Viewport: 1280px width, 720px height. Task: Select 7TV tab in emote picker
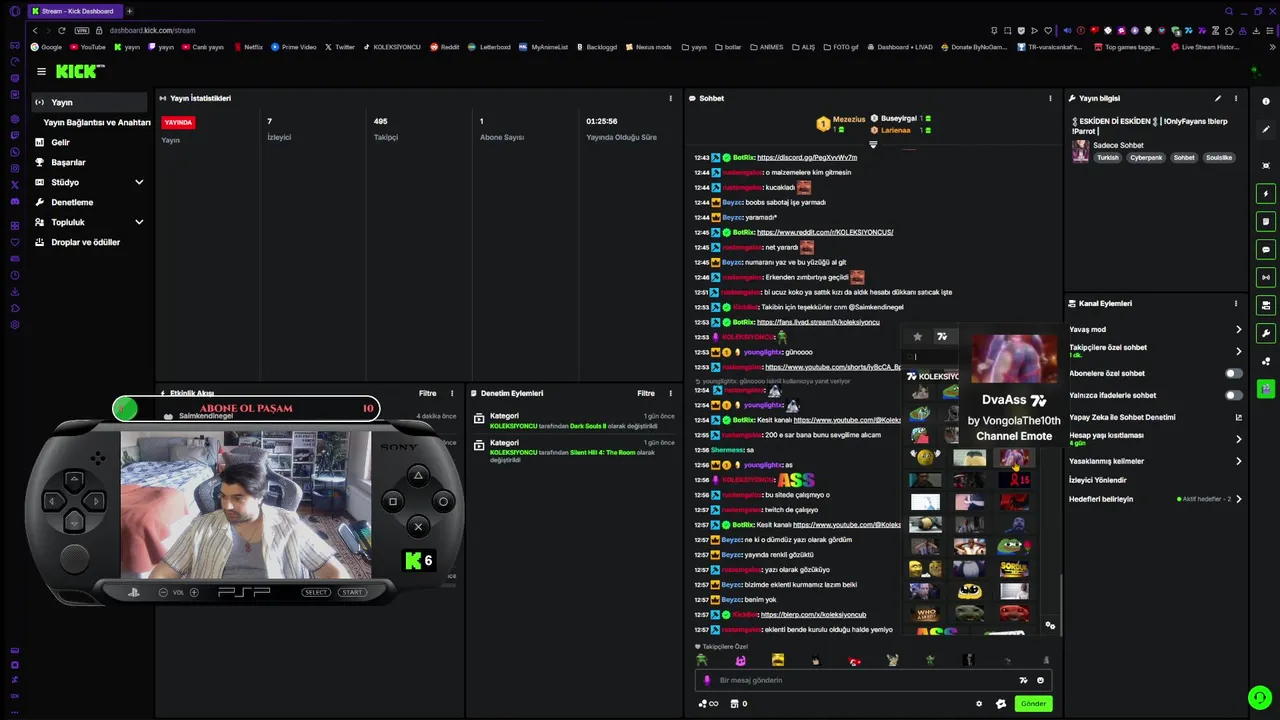coord(941,336)
